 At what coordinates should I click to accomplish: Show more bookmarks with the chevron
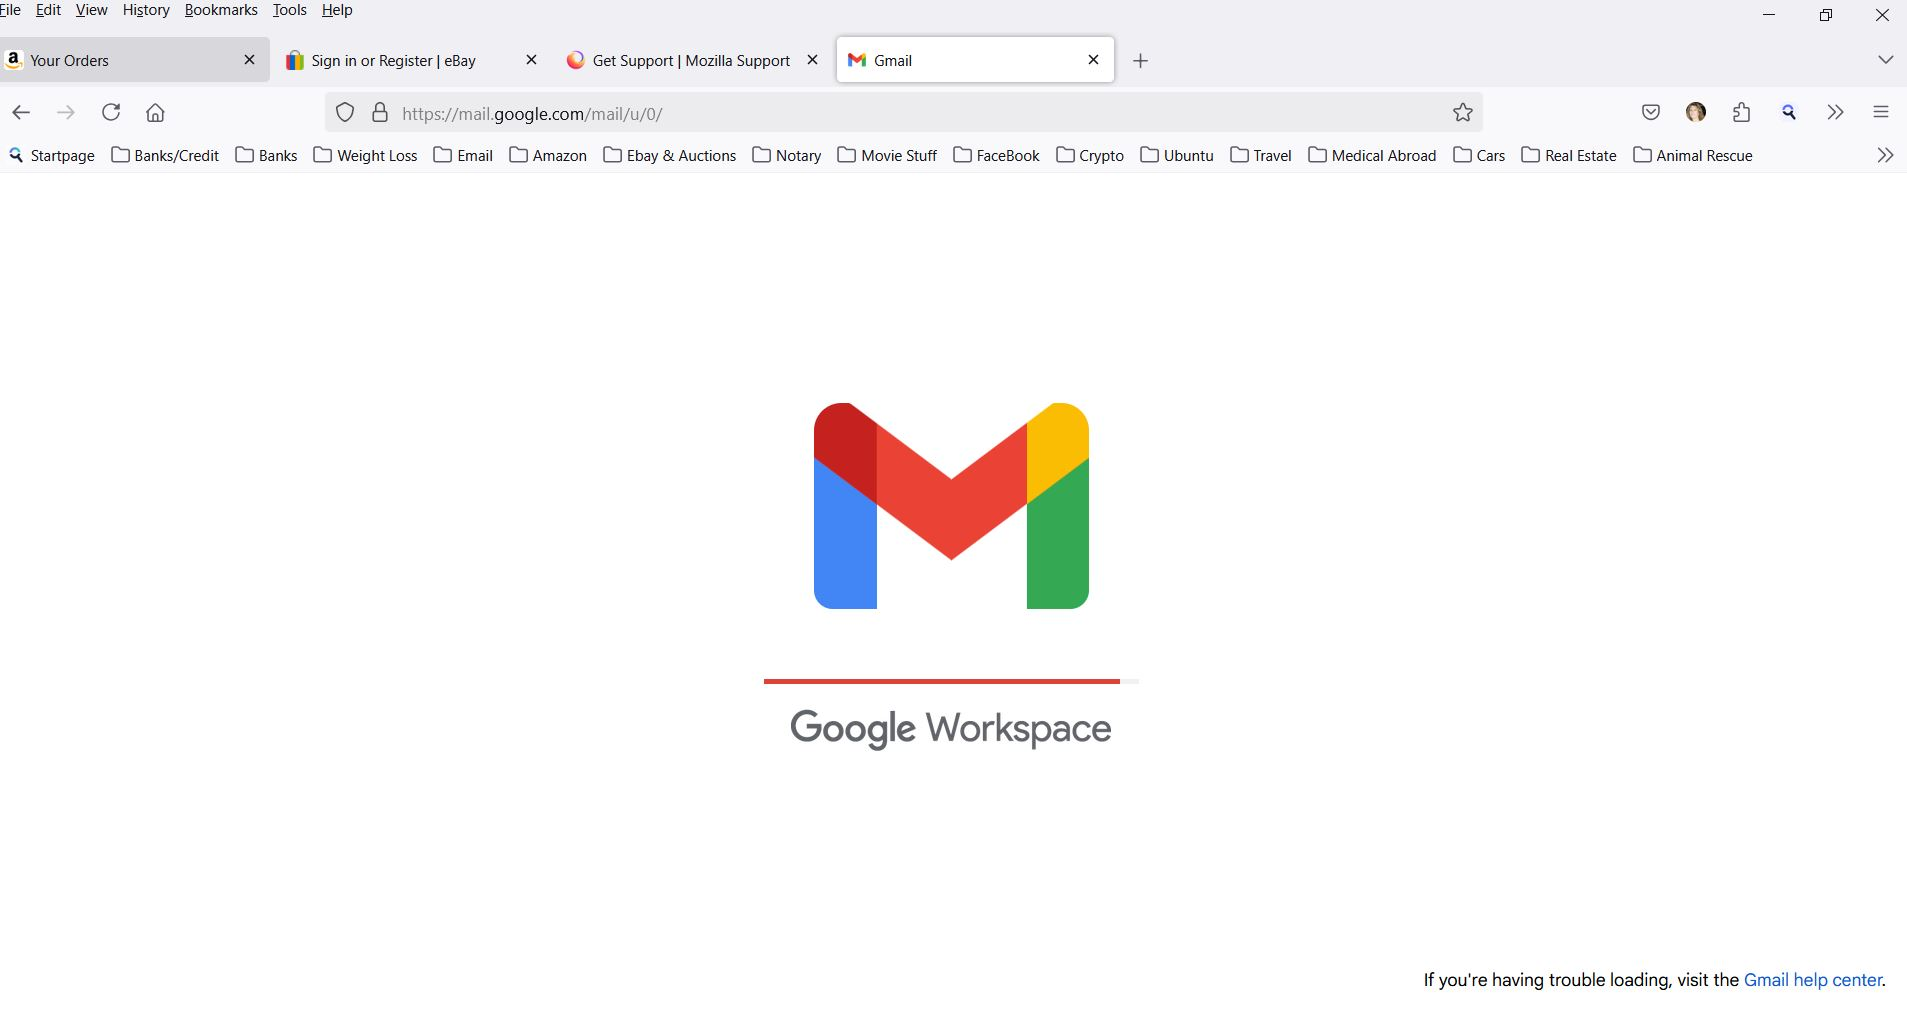tap(1885, 155)
